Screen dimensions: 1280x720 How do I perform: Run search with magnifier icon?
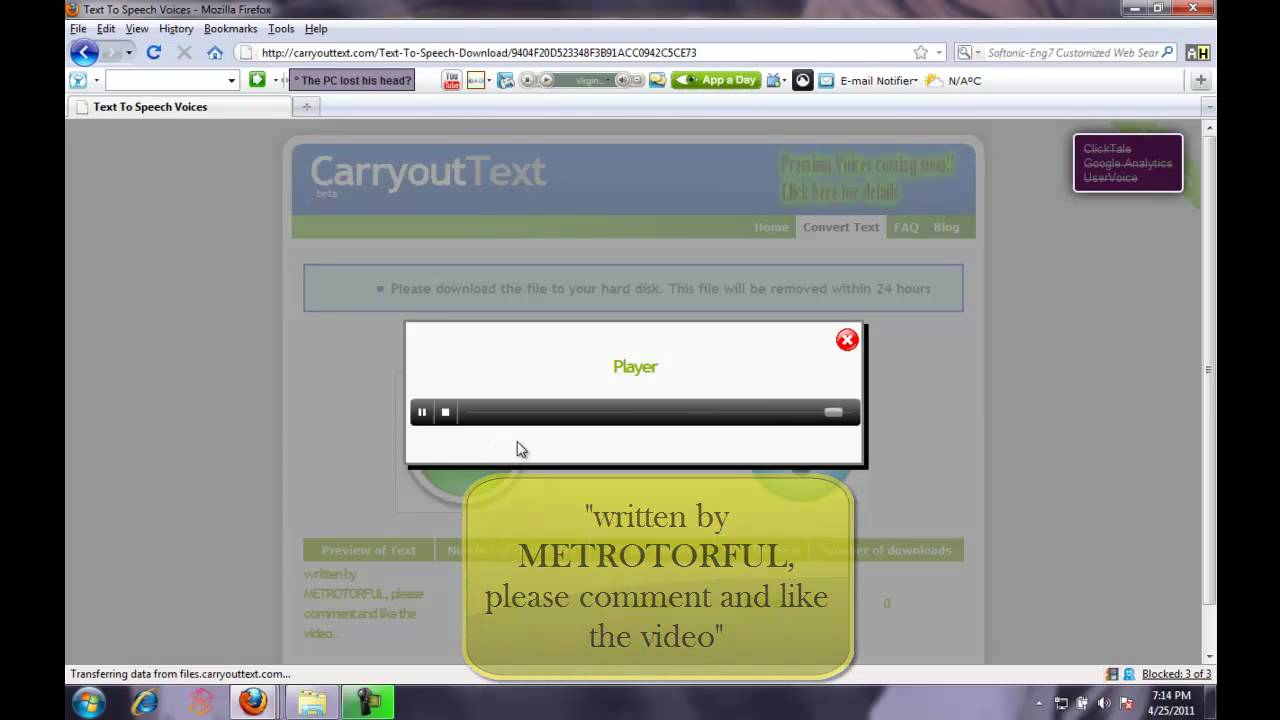(x=1167, y=53)
